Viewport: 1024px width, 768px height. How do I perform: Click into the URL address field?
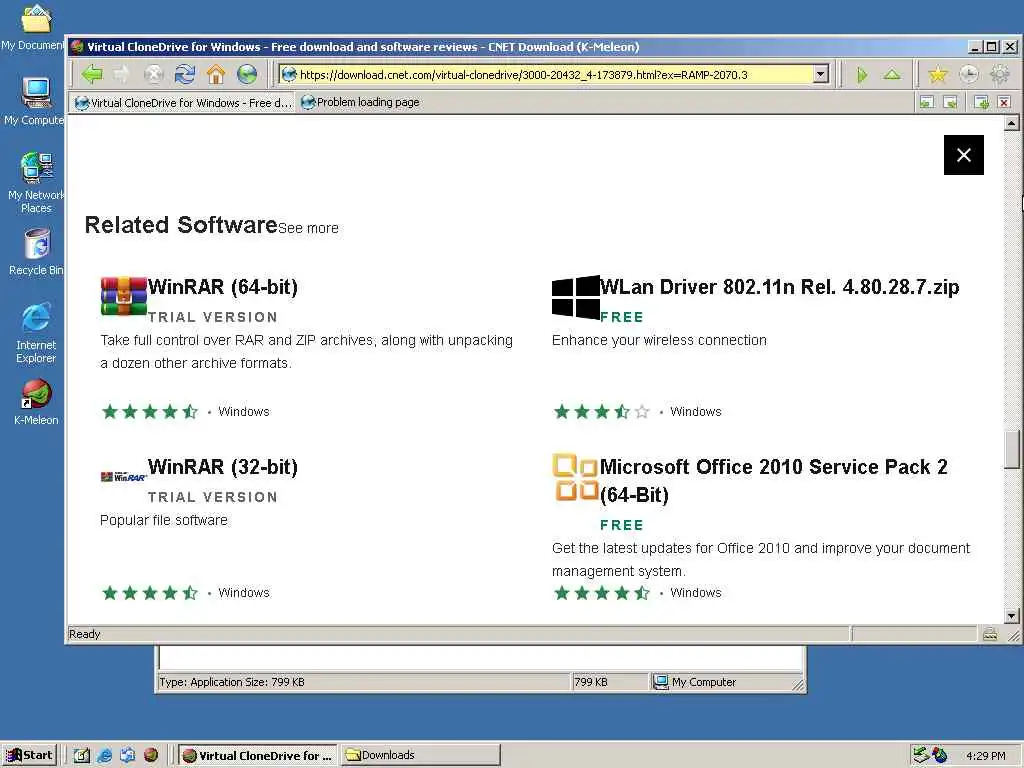[x=546, y=74]
